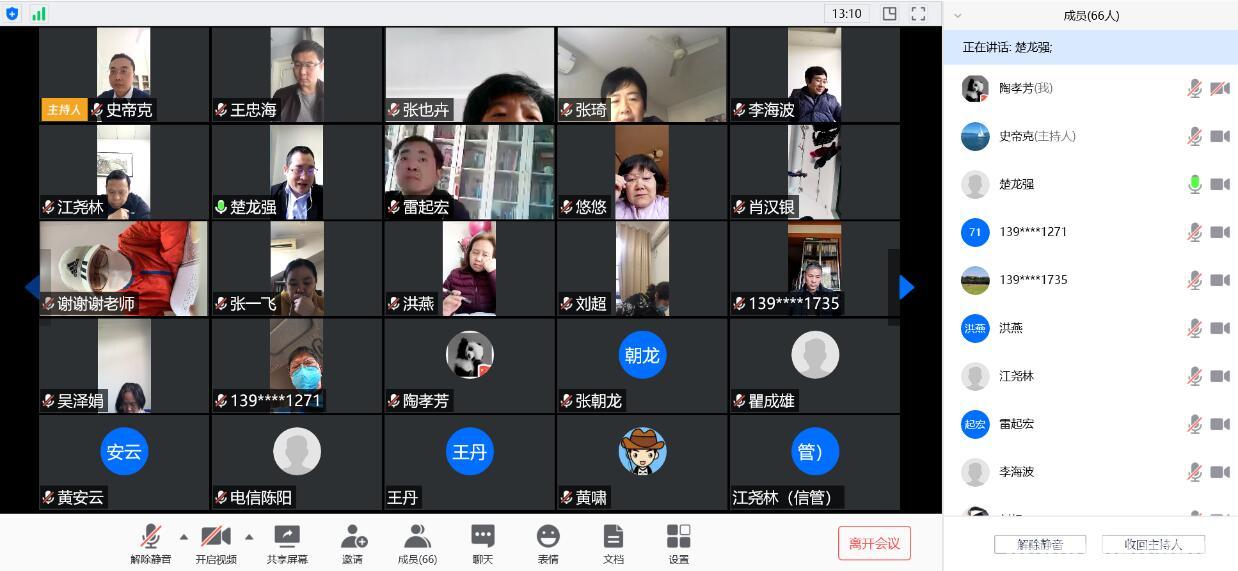The height and width of the screenshot is (571, 1238).
Task: Toggle the 解除静音 microphone in the toolbar
Action: coord(151,537)
